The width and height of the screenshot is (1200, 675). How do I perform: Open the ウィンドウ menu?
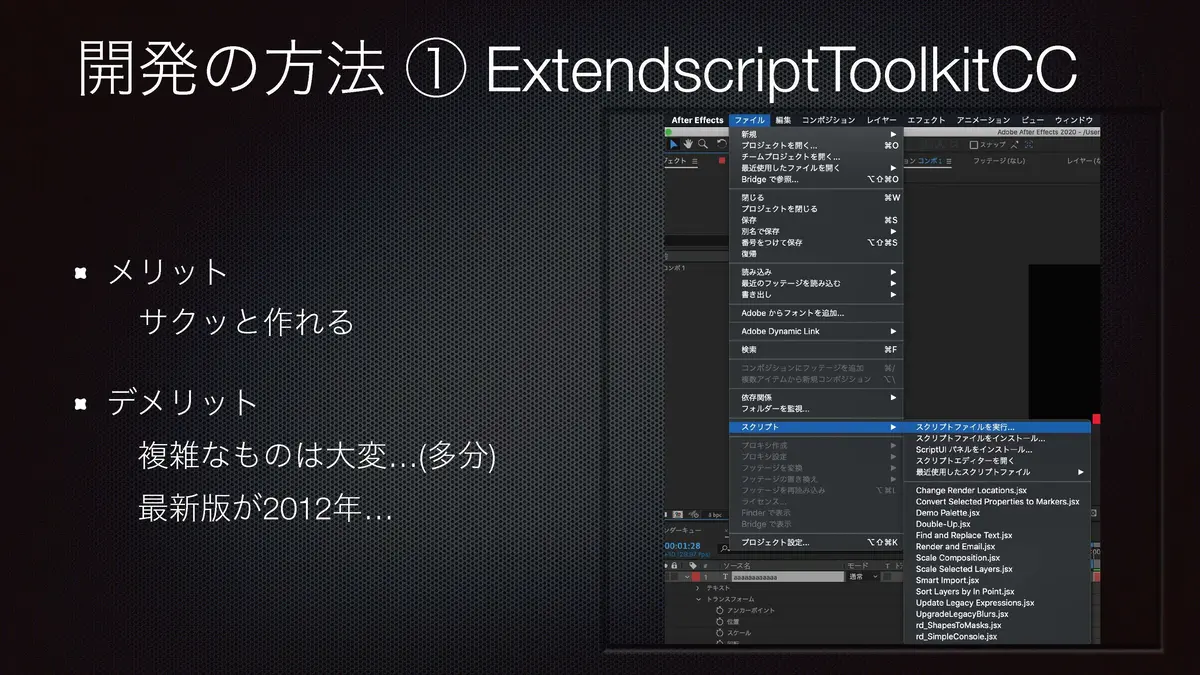point(1074,120)
